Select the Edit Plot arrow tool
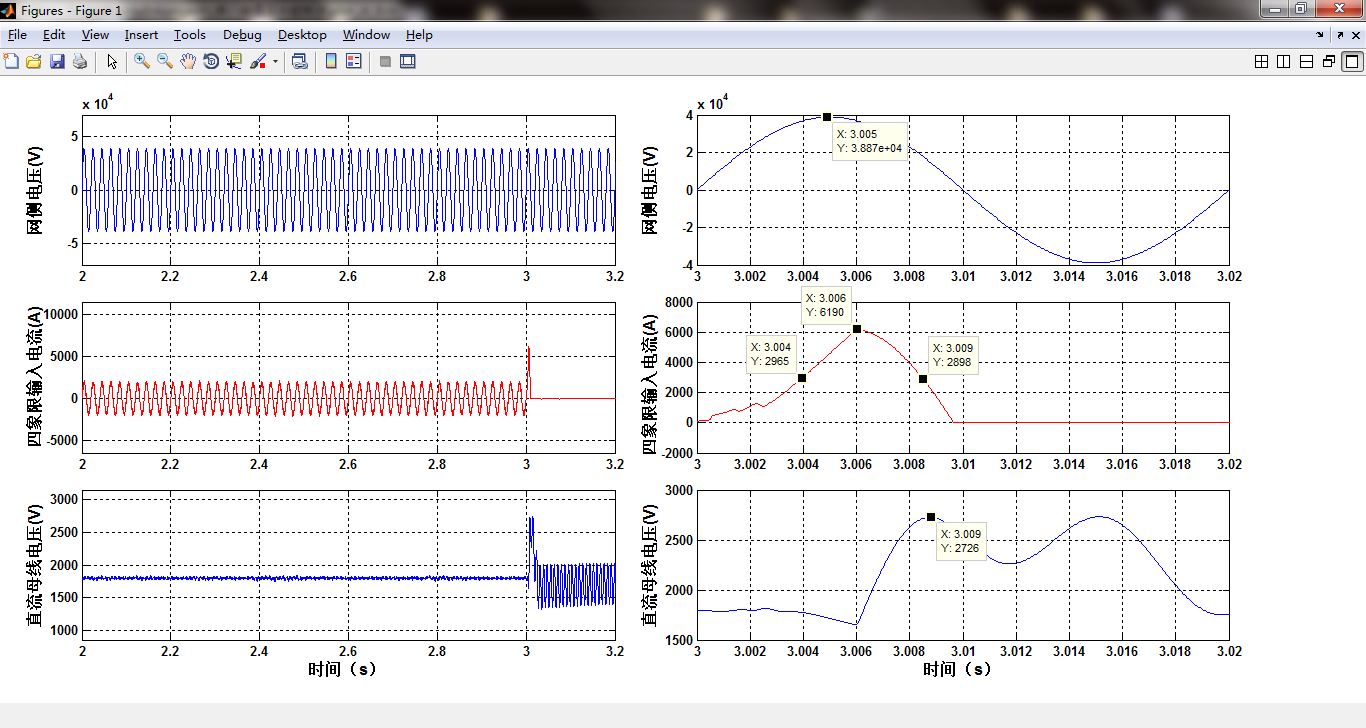Screen dimensions: 1366x728 tap(112, 61)
